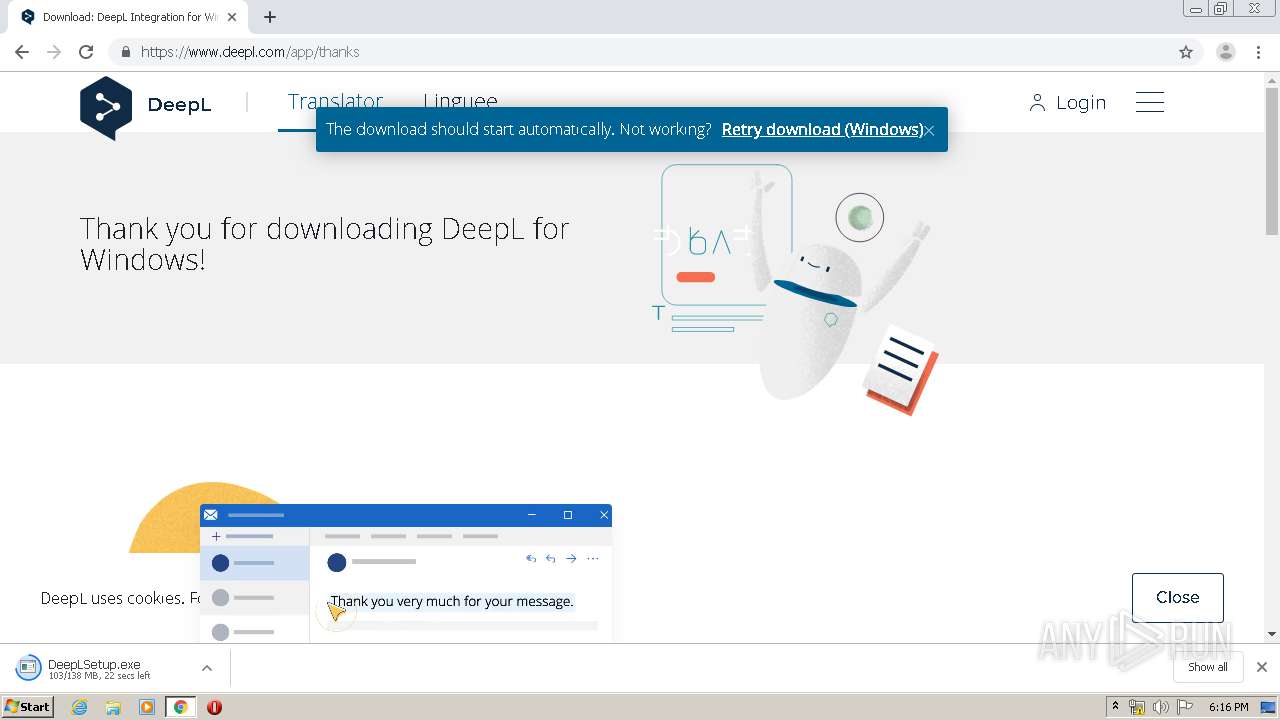Viewport: 1280px width, 720px height.
Task: Open the hamburger menu on DeepL
Action: coord(1150,102)
